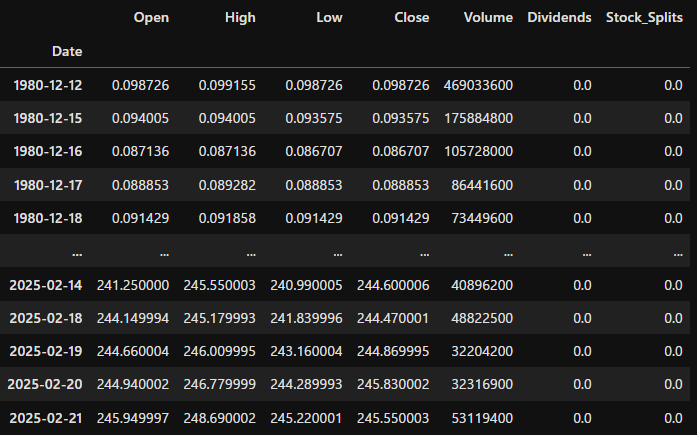Viewport: 697px width, 435px height.
Task: Click the Open column header
Action: point(151,17)
